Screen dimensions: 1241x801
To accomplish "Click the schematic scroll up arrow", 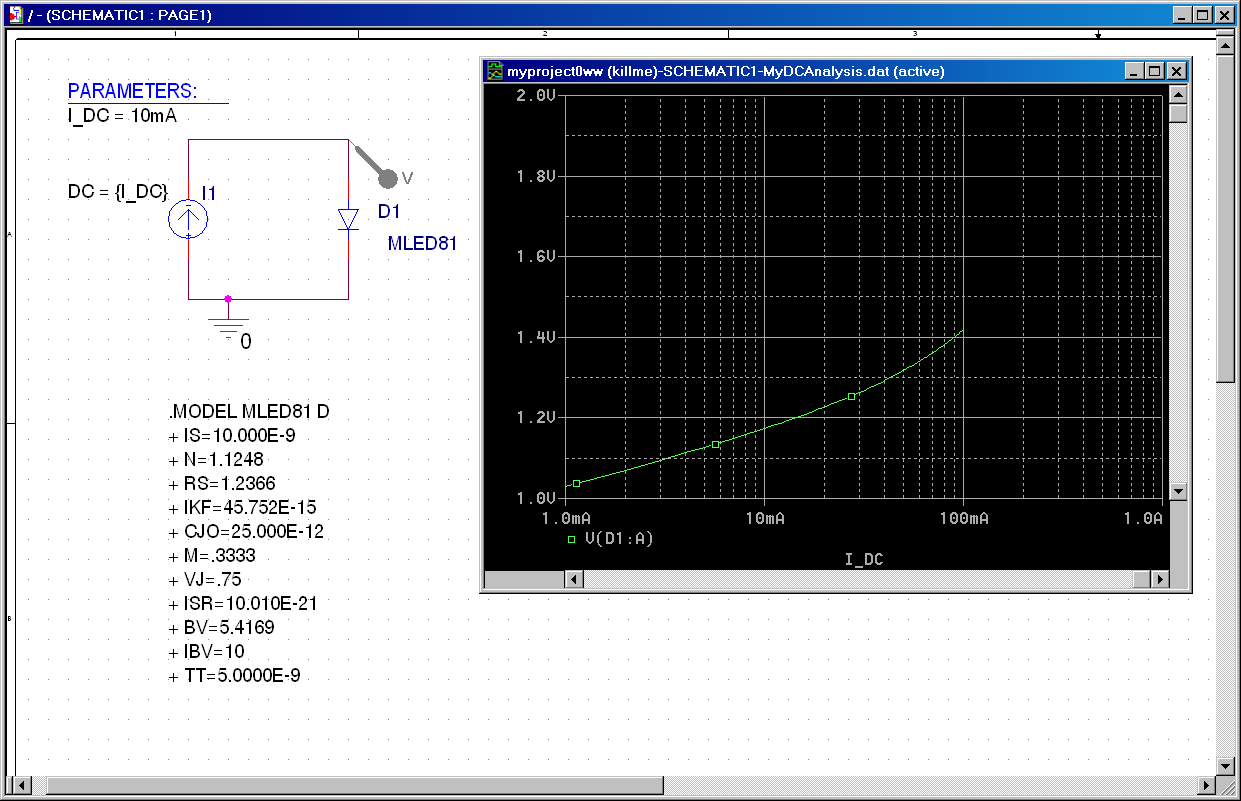I will pyautogui.click(x=1225, y=44).
